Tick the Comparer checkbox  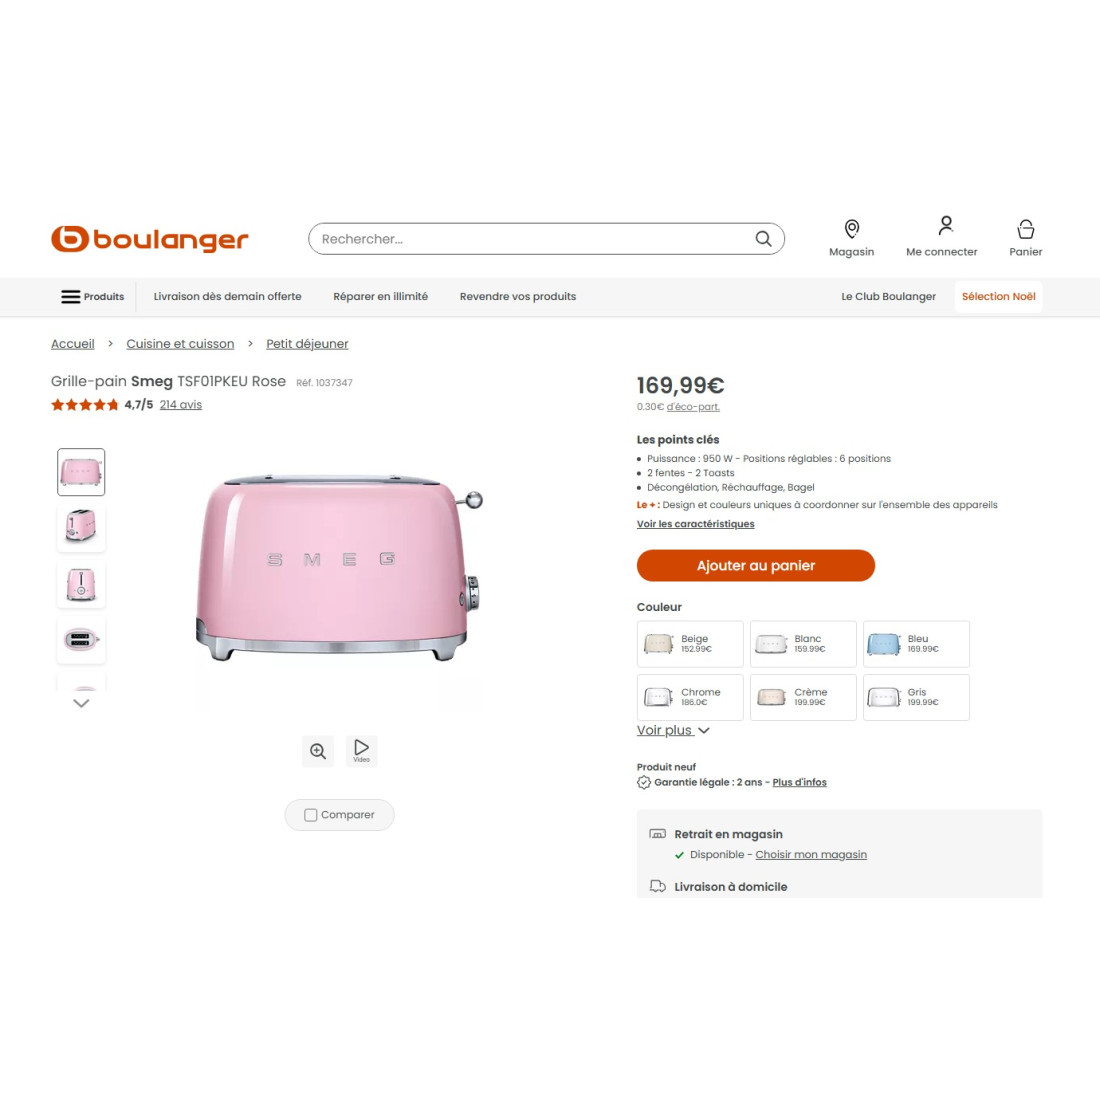pos(311,815)
